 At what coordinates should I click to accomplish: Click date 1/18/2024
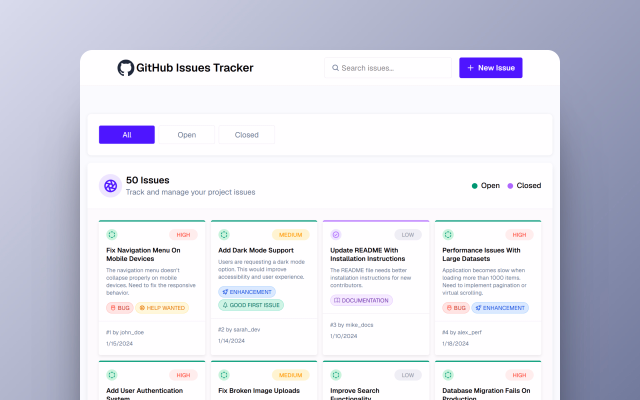[x=455, y=344]
